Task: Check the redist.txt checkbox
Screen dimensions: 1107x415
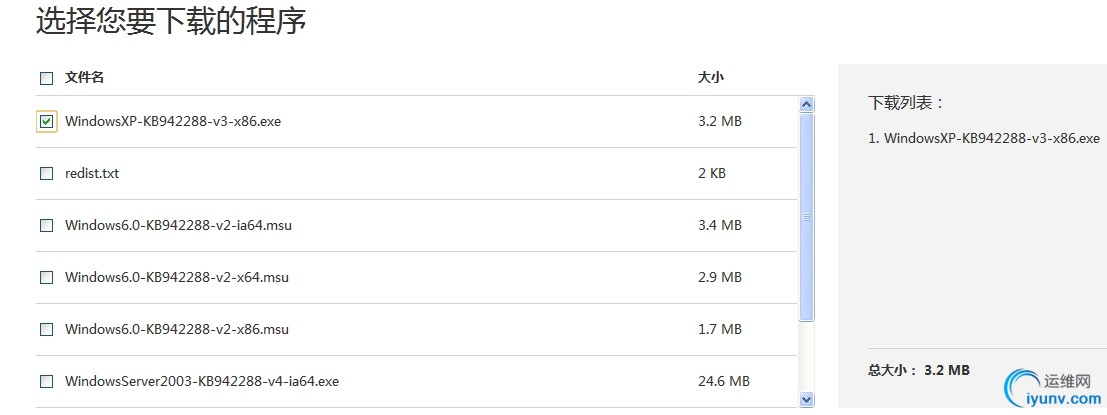Action: [46, 173]
